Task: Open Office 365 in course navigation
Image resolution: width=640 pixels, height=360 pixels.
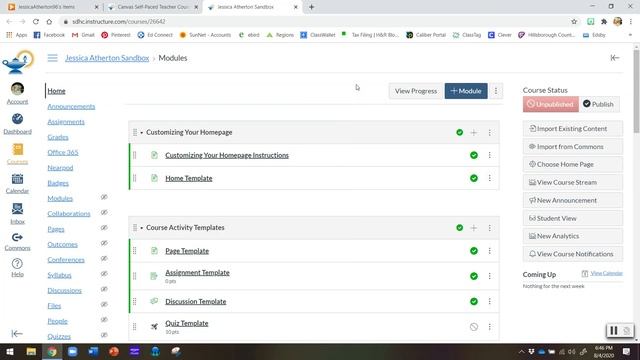Action: coord(63,152)
